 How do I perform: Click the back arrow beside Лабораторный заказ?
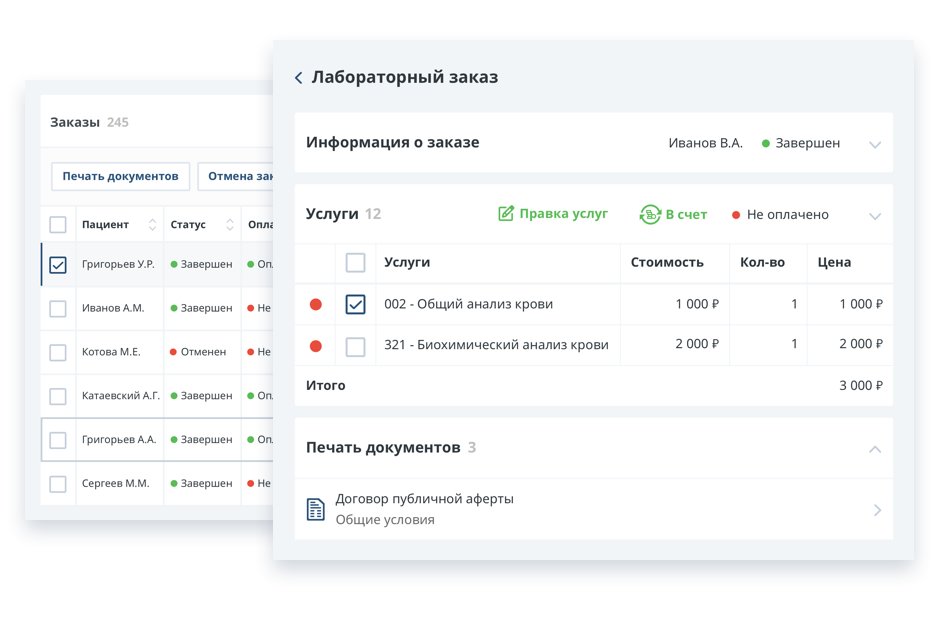click(298, 78)
